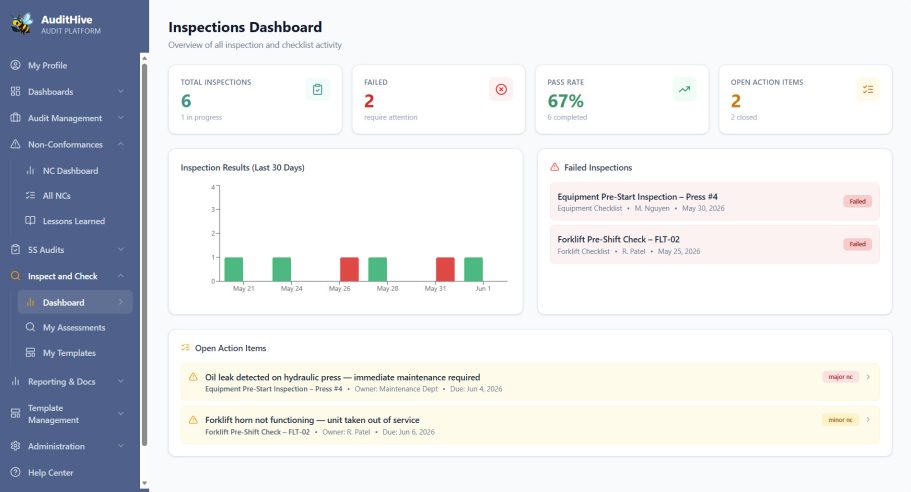This screenshot has width=911, height=492.
Task: Click the My Assessments search icon
Action: point(30,327)
